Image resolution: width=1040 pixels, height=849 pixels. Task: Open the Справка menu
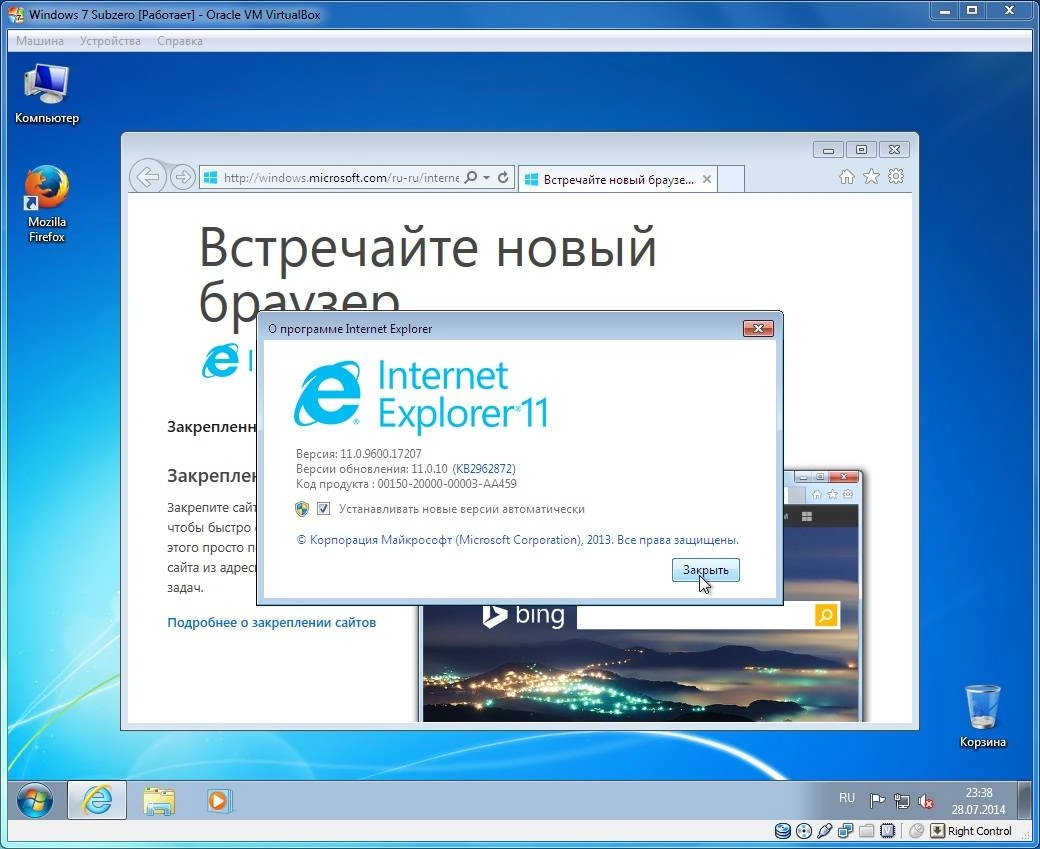(x=180, y=41)
